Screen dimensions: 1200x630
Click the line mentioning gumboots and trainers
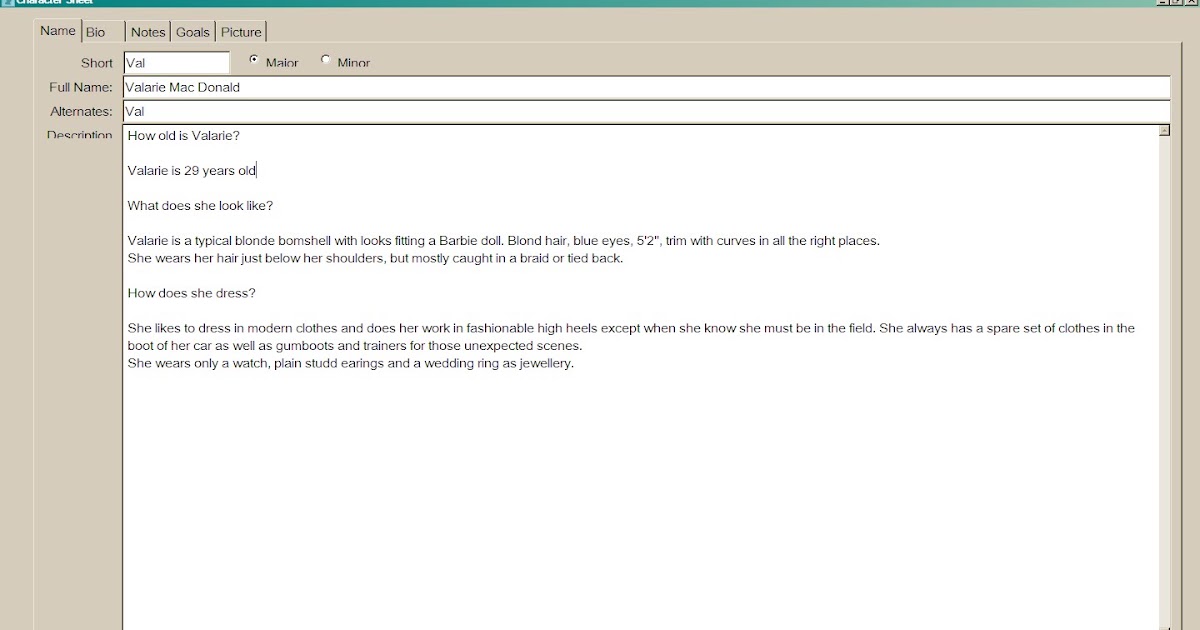355,346
